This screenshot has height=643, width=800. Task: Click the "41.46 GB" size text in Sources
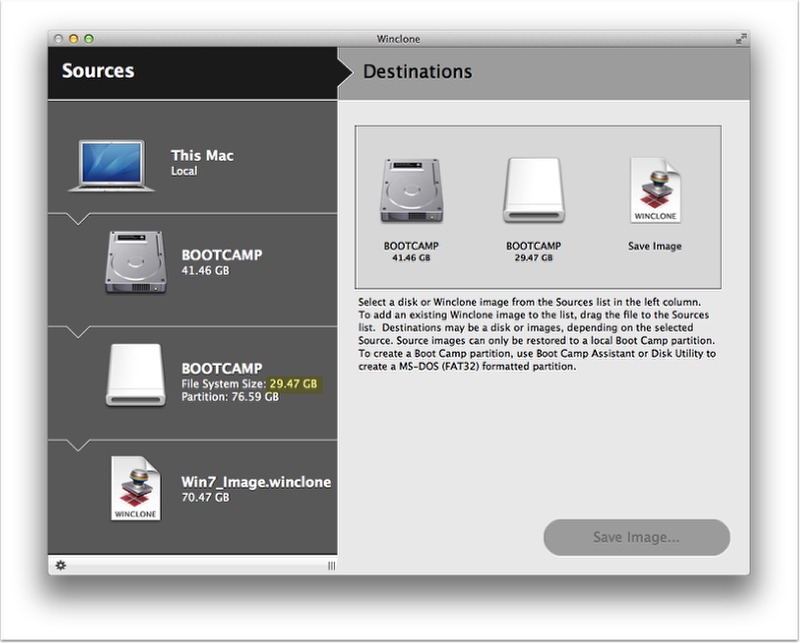pyautogui.click(x=206, y=270)
